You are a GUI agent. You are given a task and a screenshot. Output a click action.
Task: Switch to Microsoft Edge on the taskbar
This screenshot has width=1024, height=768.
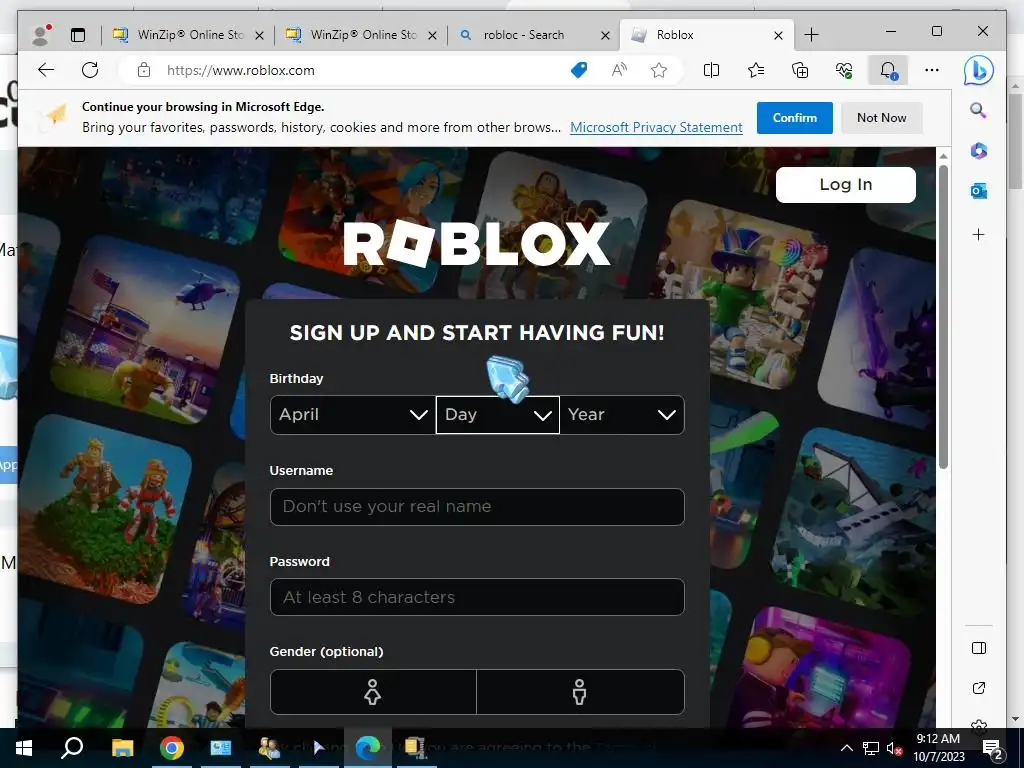click(368, 748)
